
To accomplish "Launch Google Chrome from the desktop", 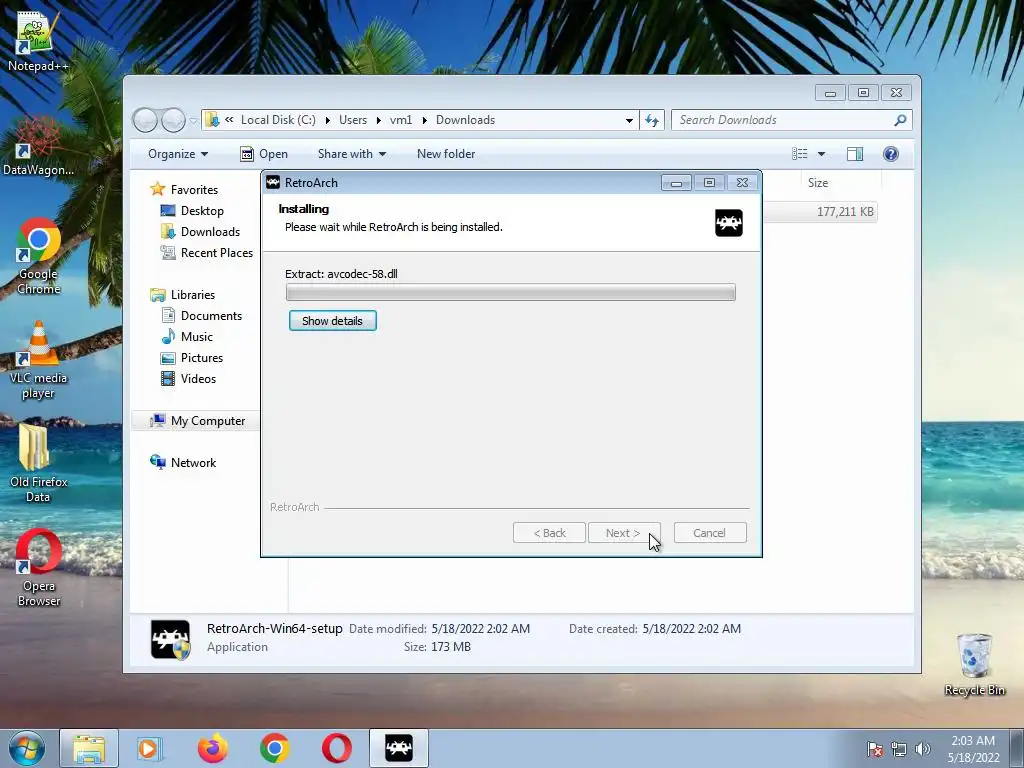I will [38, 256].
